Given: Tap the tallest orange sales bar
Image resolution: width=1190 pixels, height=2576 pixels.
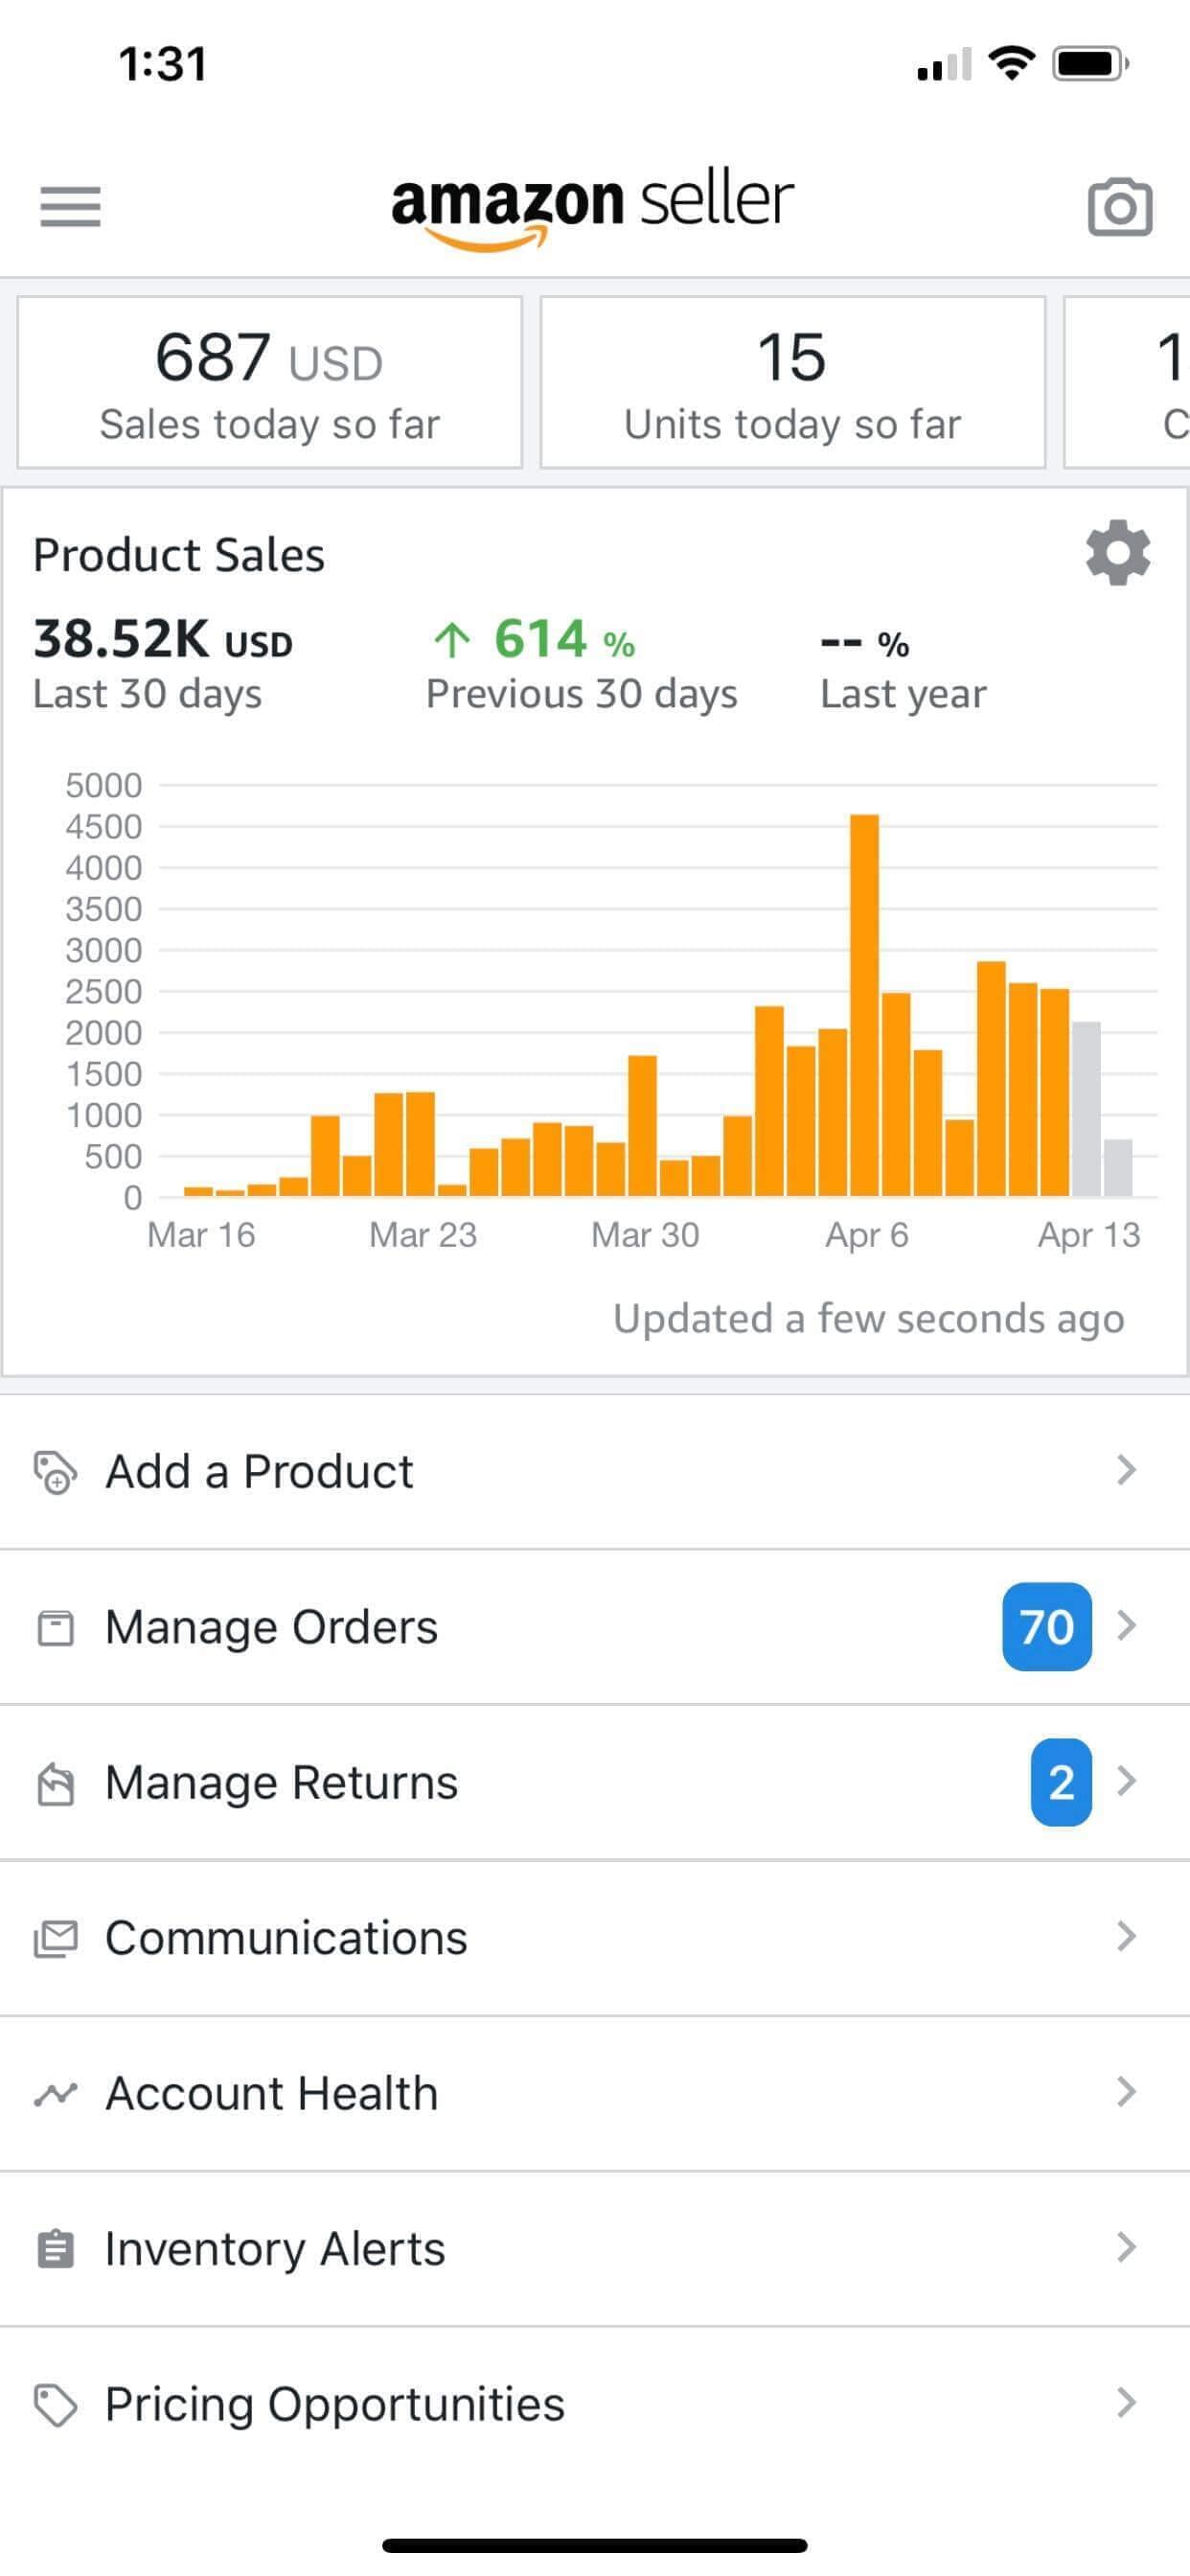Looking at the screenshot, I should point(864,1005).
